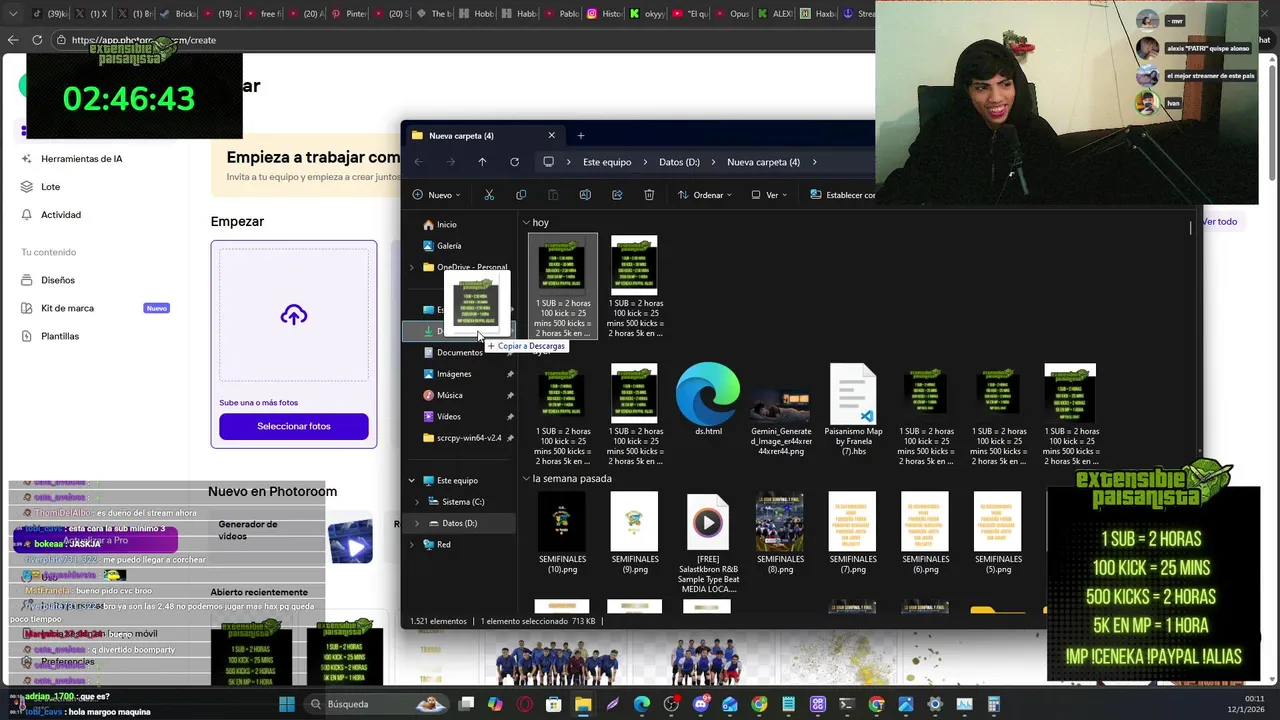Open File Explorer from the taskbar
Viewport: 1280px width, 720px height.
click(583, 704)
